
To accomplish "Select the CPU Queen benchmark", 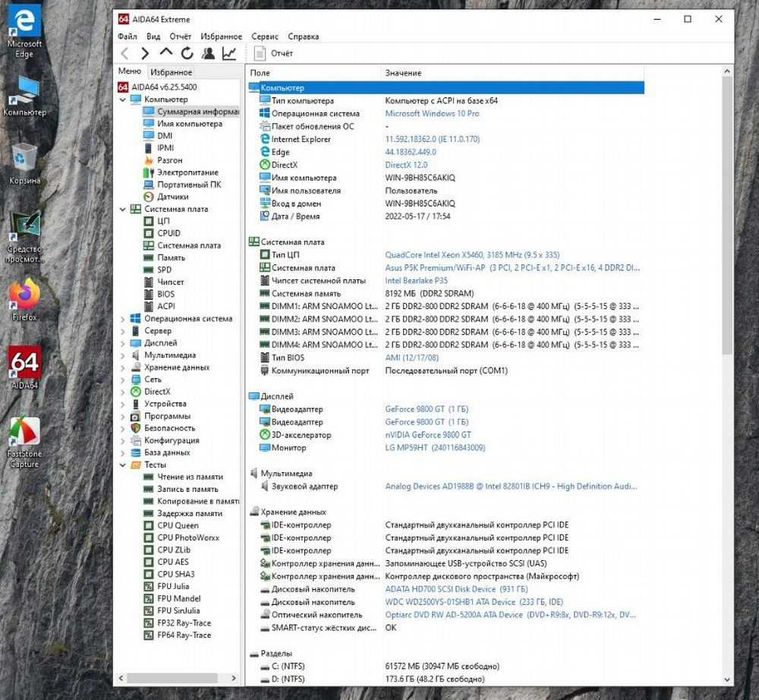I will [x=178, y=526].
